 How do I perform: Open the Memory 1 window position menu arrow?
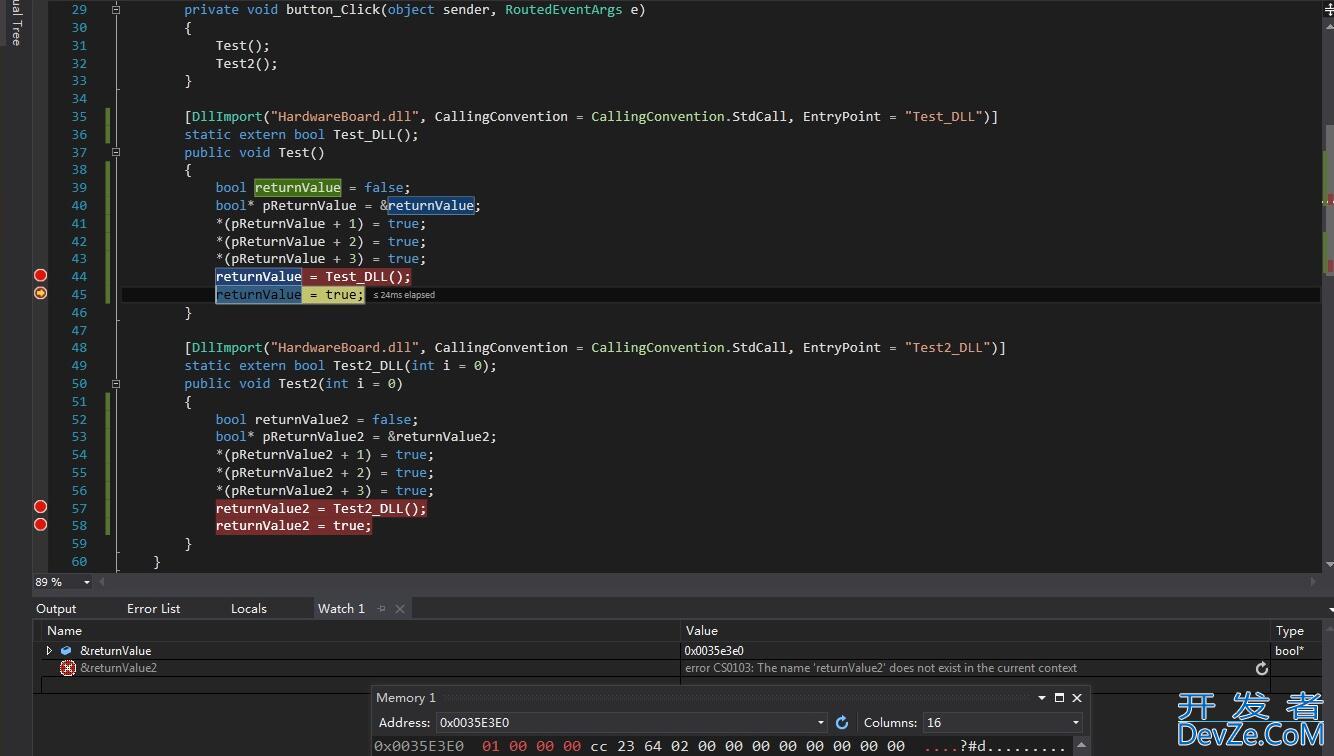1042,698
